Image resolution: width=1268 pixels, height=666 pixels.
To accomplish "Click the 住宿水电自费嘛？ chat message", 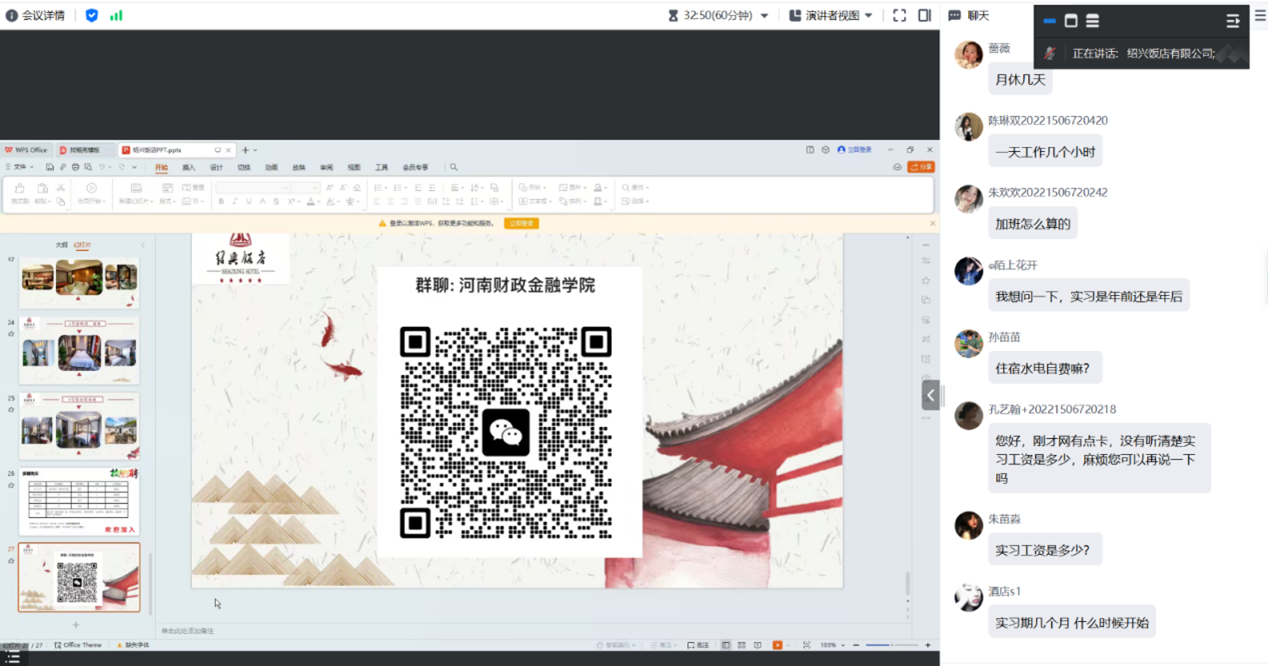I will point(1045,368).
